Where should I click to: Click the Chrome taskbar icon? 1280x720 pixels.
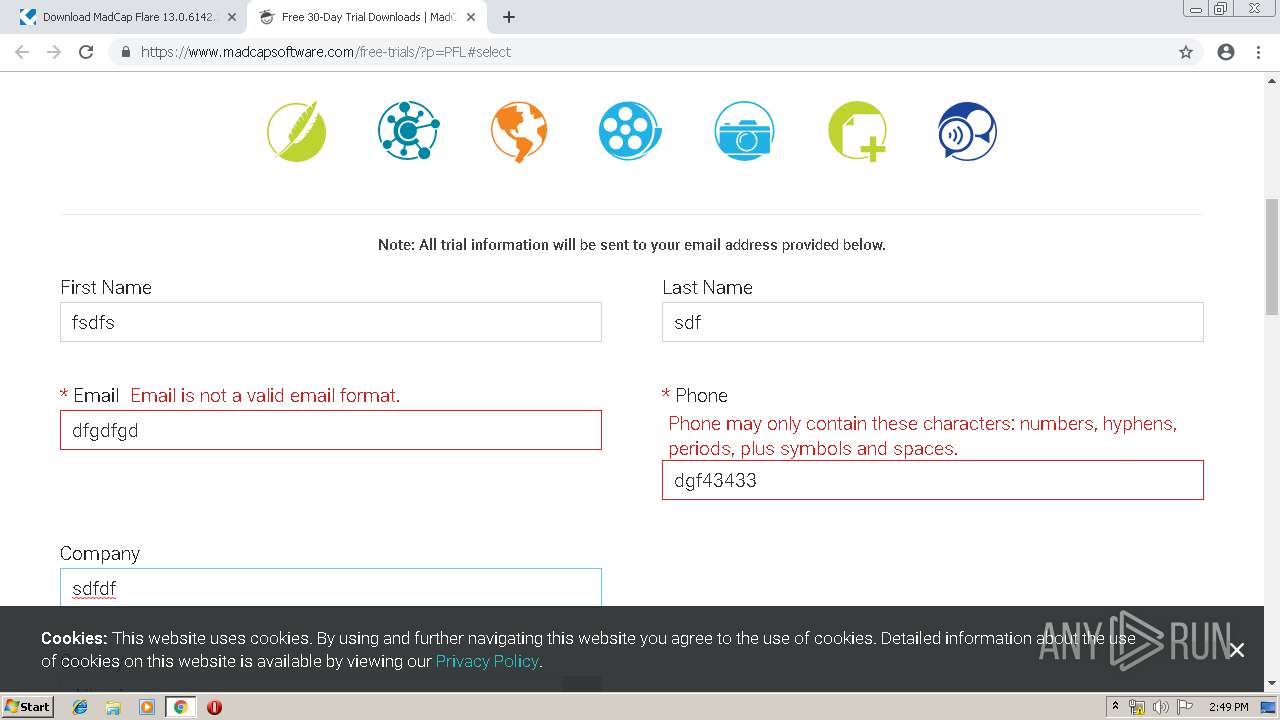[x=180, y=706]
